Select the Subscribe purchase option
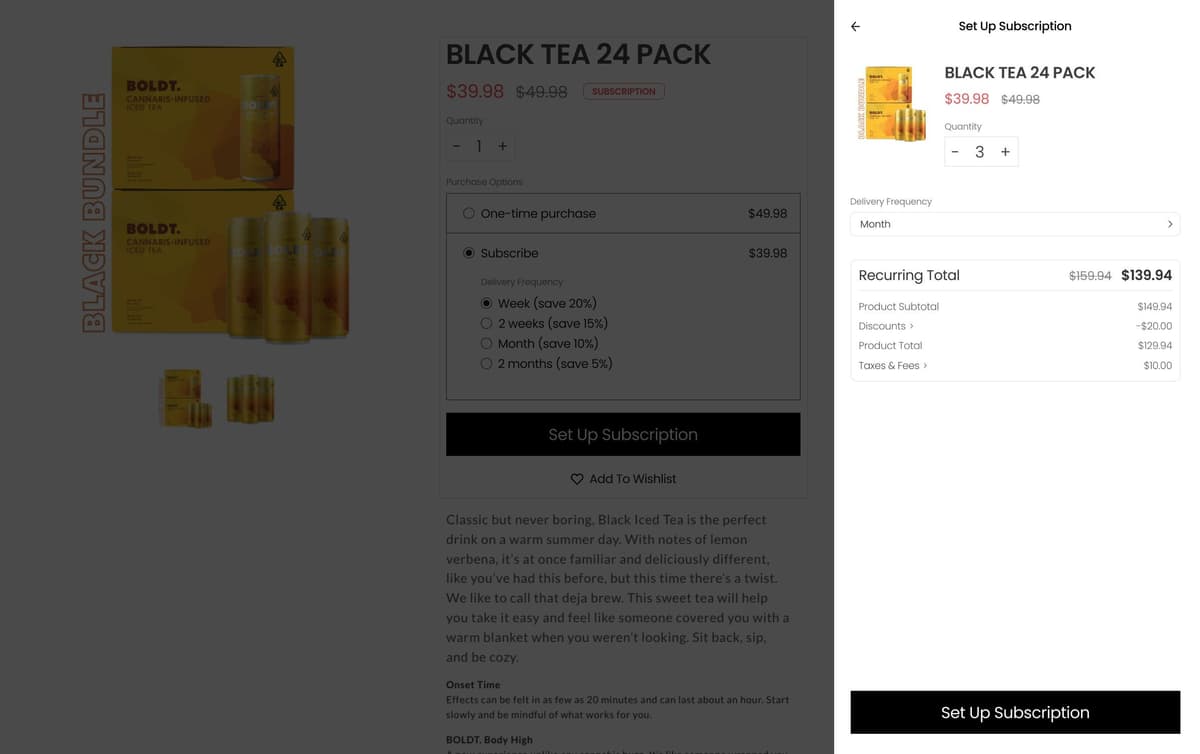Screen dimensions: 1200x754 pyautogui.click(x=468, y=252)
